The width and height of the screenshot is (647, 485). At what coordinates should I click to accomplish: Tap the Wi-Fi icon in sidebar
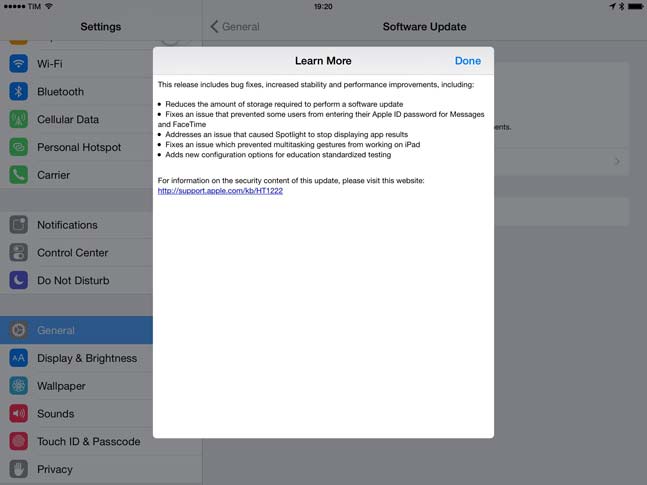tap(18, 64)
